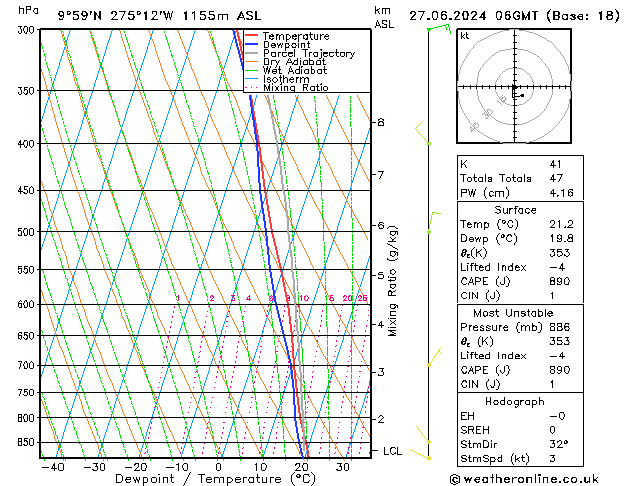Click the Mixing Ratio legend entry
629x486 pixels.
tap(295, 88)
